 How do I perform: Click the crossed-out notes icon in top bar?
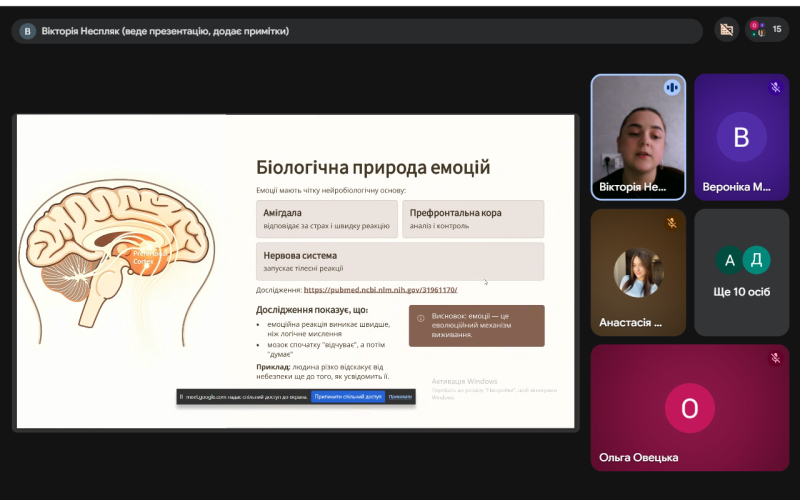pyautogui.click(x=727, y=30)
